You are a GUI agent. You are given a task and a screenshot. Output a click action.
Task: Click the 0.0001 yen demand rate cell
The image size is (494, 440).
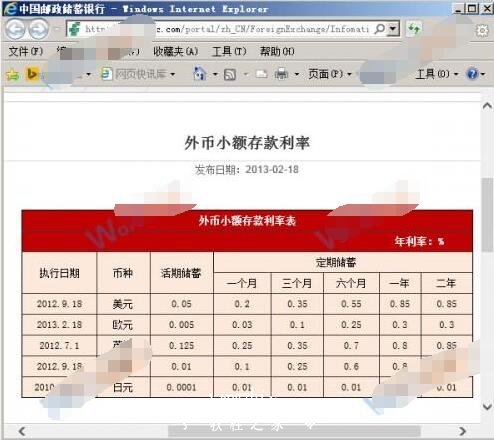(x=181, y=387)
